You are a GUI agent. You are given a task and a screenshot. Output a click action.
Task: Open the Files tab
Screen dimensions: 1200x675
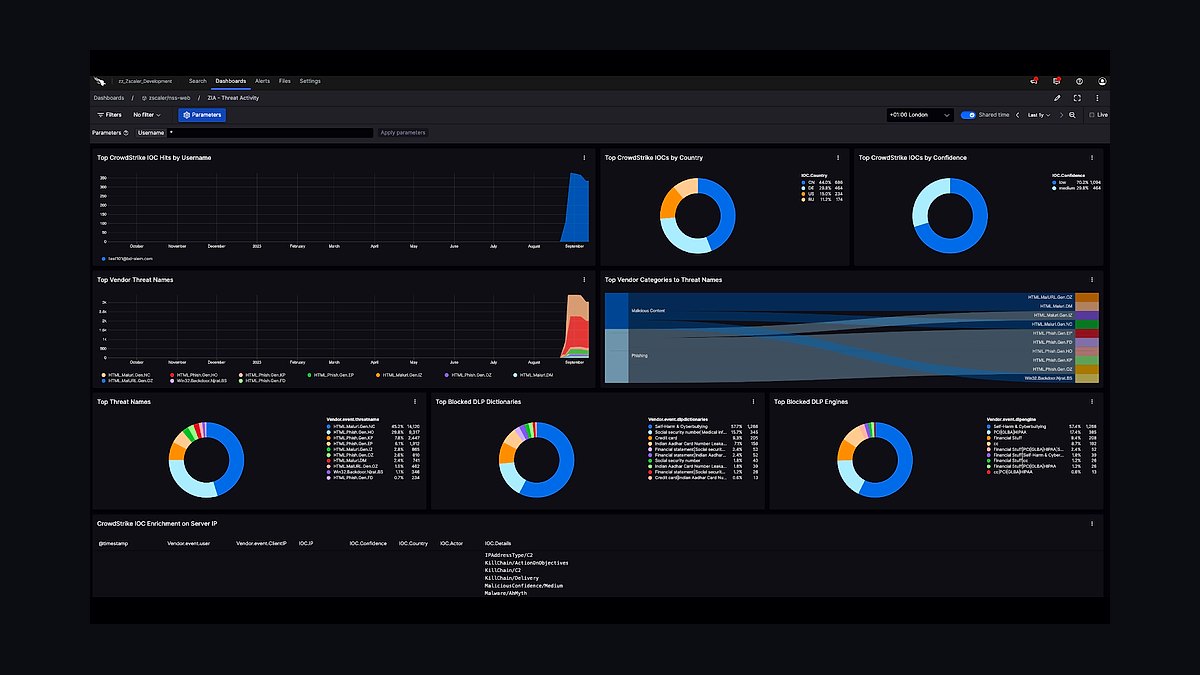click(285, 81)
